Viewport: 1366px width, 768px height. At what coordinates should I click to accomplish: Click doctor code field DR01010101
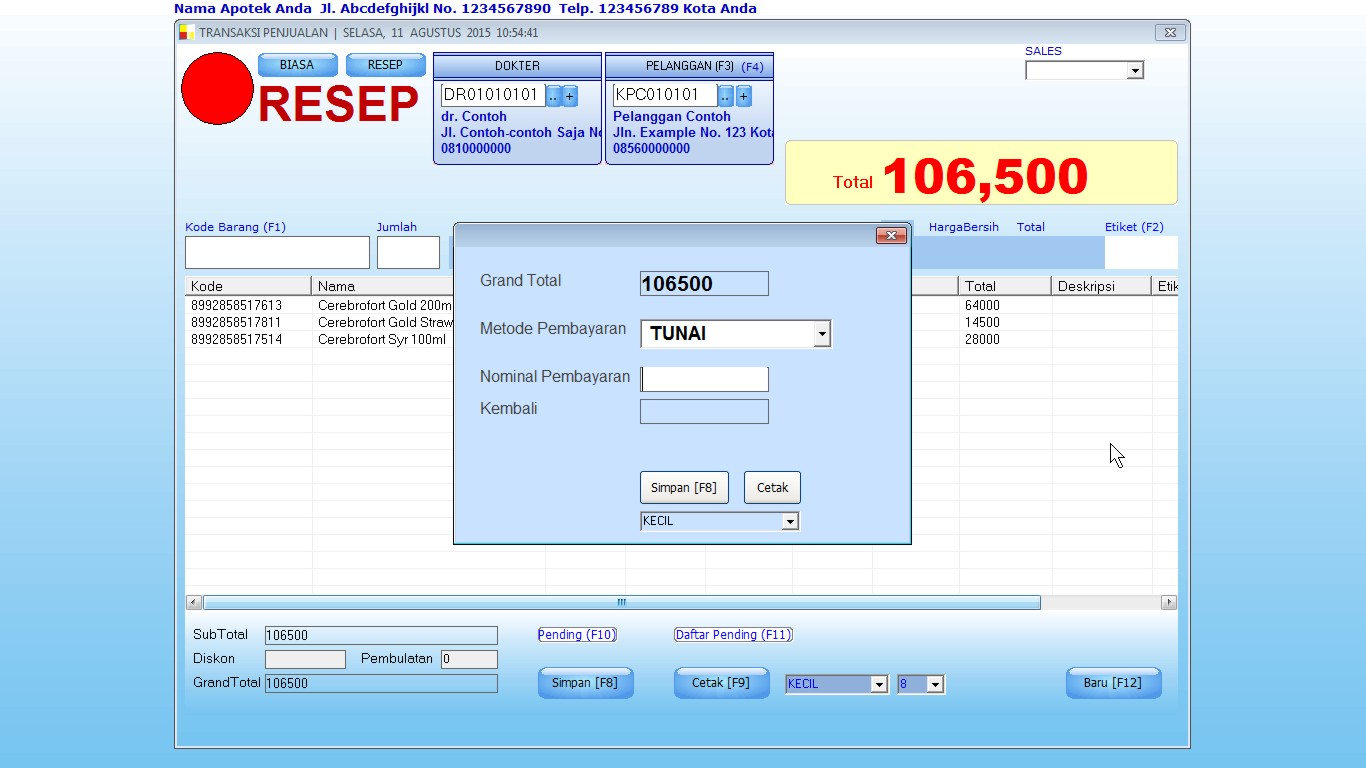[x=493, y=95]
